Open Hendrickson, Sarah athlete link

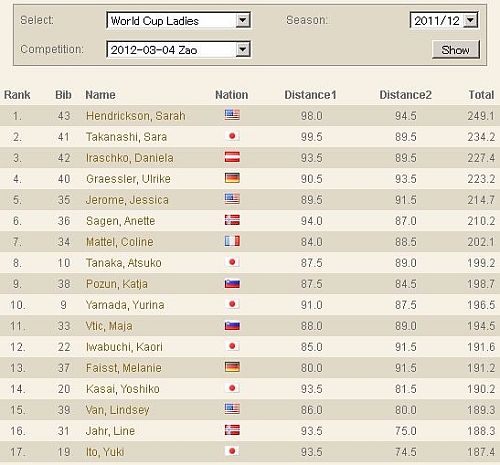136,116
